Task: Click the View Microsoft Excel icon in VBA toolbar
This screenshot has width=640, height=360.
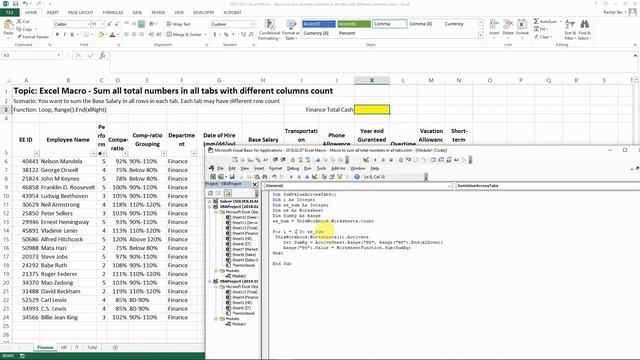Action: click(213, 177)
